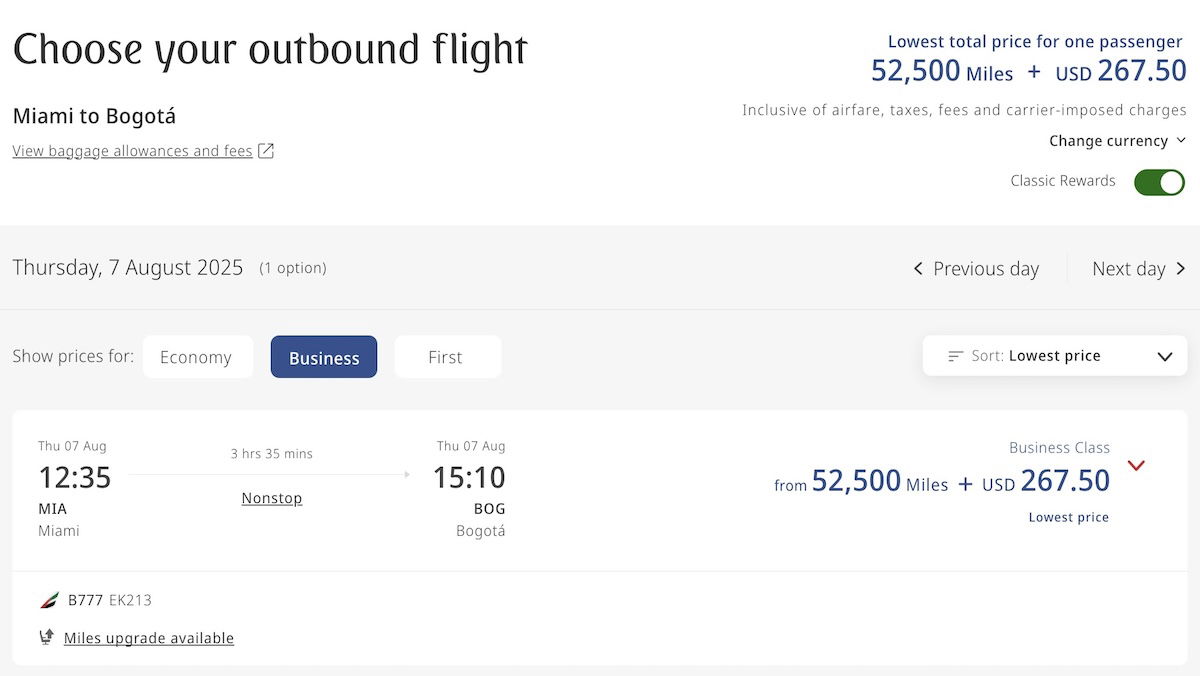The width and height of the screenshot is (1200, 676).
Task: Go to Next day flights
Action: [1139, 269]
